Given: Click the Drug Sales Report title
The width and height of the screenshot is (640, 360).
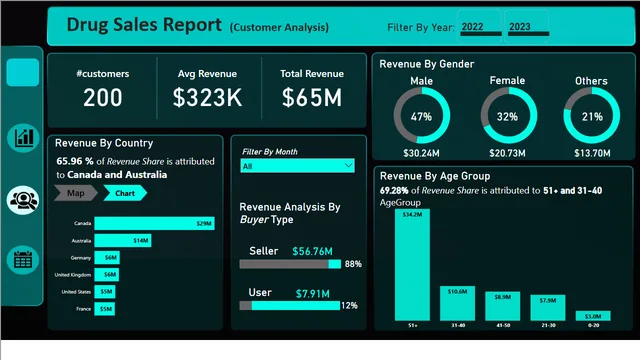Looking at the screenshot, I should (x=144, y=25).
